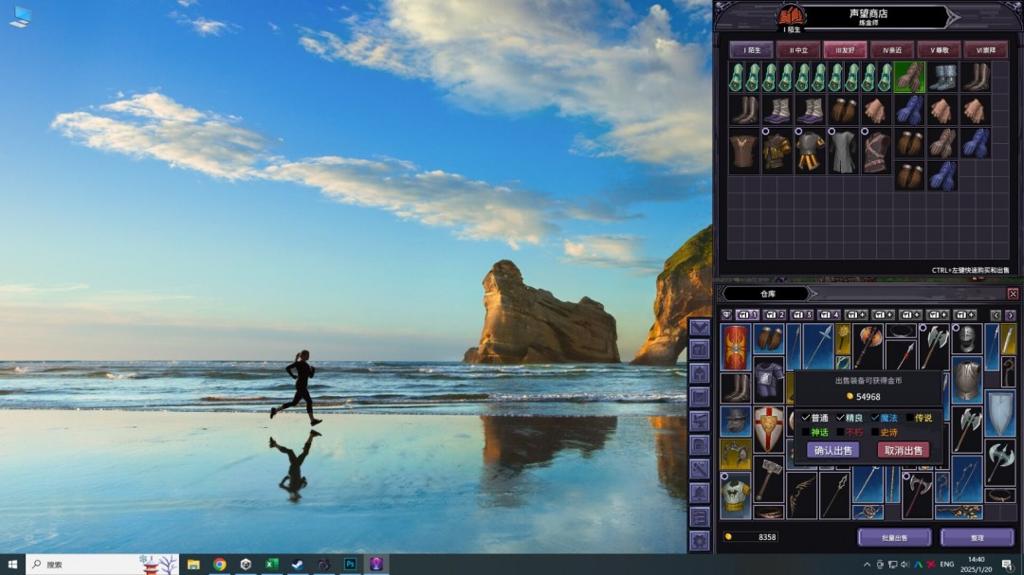Pick the steel-blue plated boots in the shop
1024x575 pixels.
pyautogui.click(x=942, y=77)
